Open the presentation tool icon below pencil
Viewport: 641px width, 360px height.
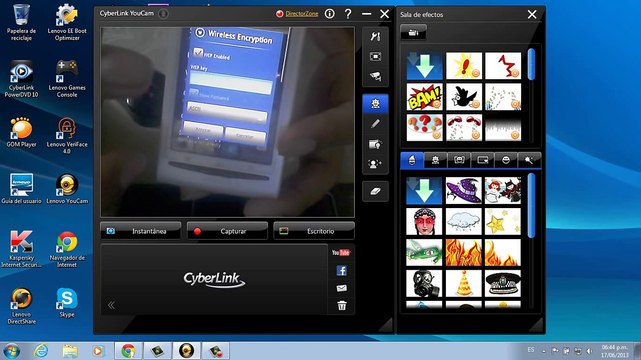[375, 144]
